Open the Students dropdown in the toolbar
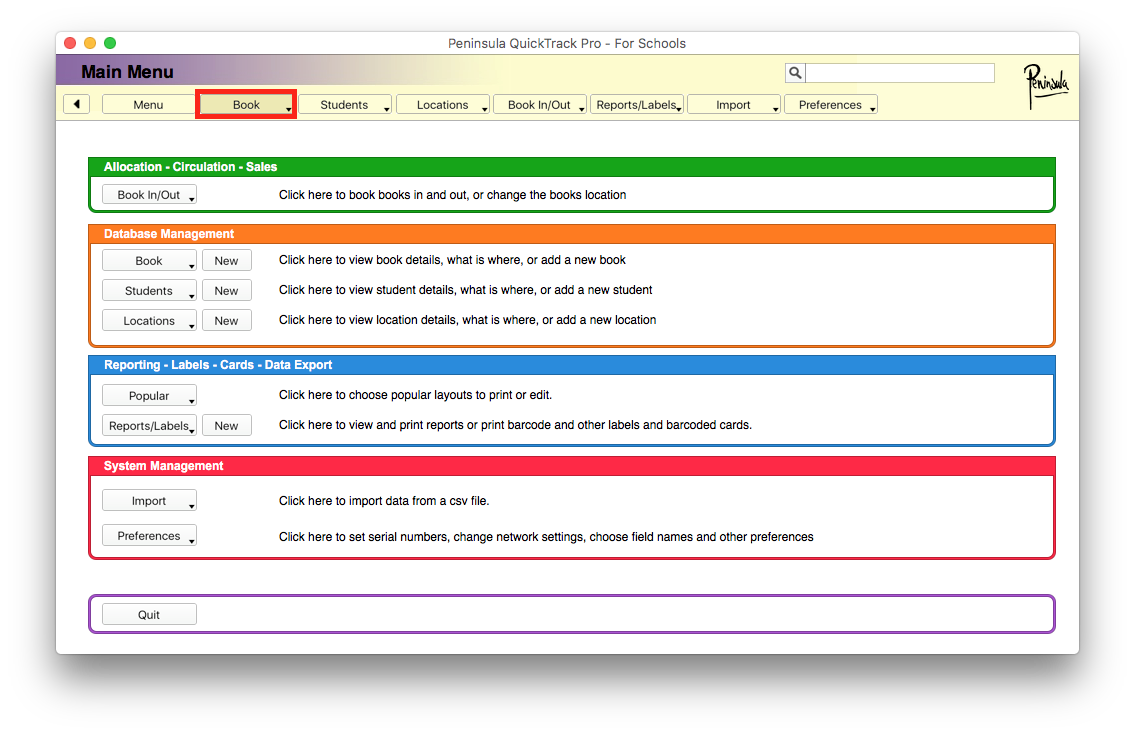The image size is (1135, 734). pos(345,105)
